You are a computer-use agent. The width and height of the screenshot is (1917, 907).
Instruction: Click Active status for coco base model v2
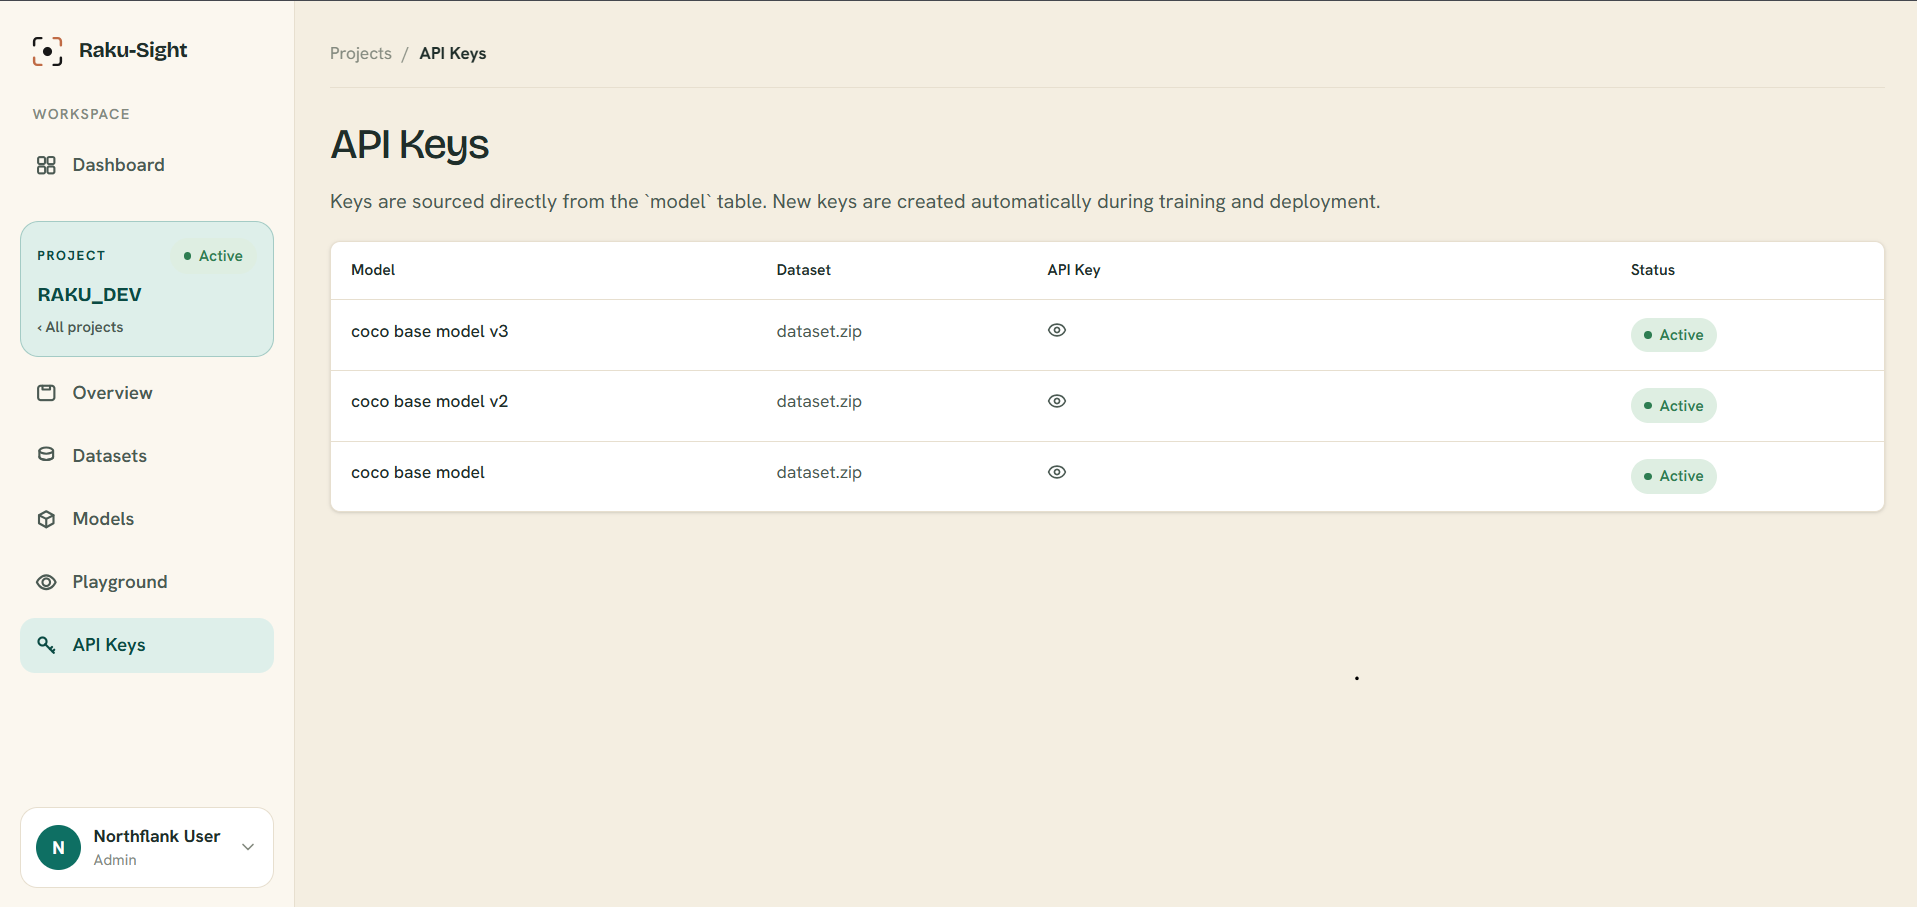[x=1673, y=406]
